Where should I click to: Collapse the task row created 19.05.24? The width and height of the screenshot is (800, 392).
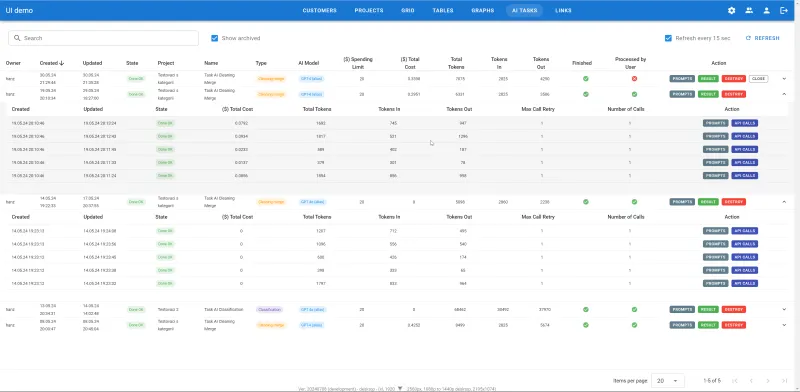784,94
